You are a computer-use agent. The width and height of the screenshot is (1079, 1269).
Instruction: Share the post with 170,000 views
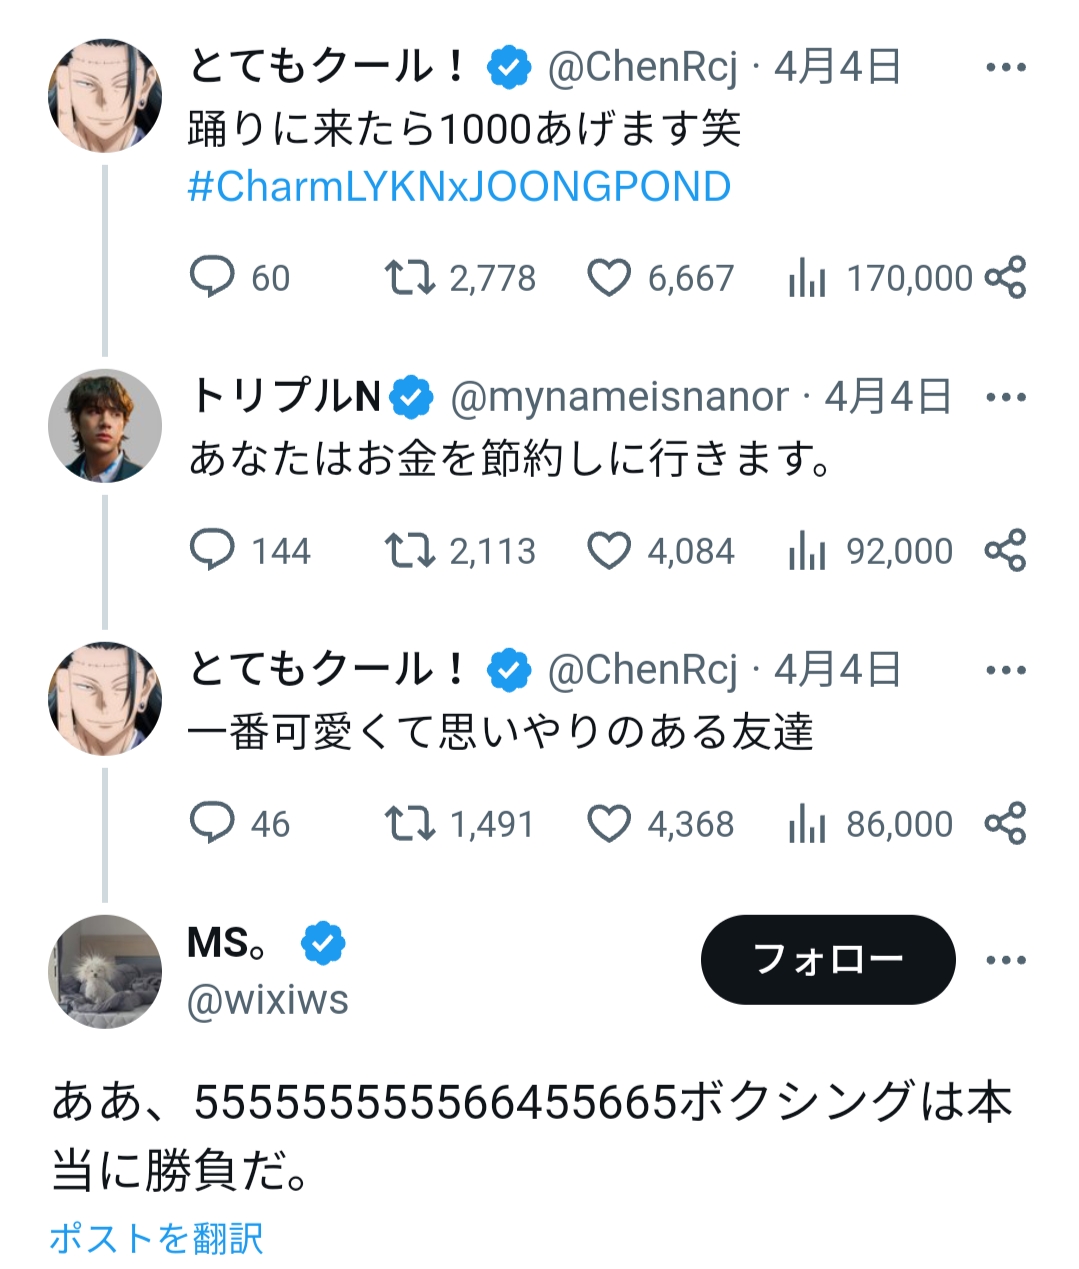click(x=1005, y=277)
